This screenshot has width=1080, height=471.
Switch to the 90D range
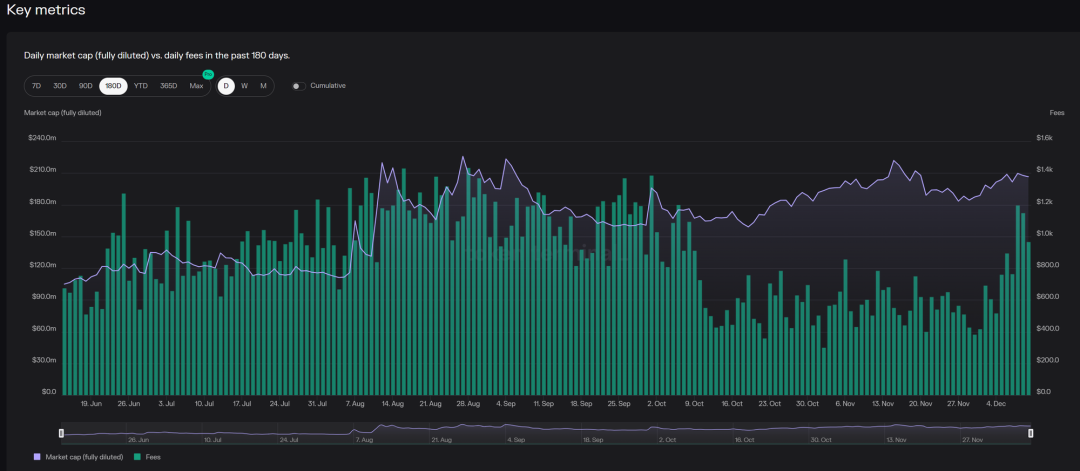[x=86, y=86]
